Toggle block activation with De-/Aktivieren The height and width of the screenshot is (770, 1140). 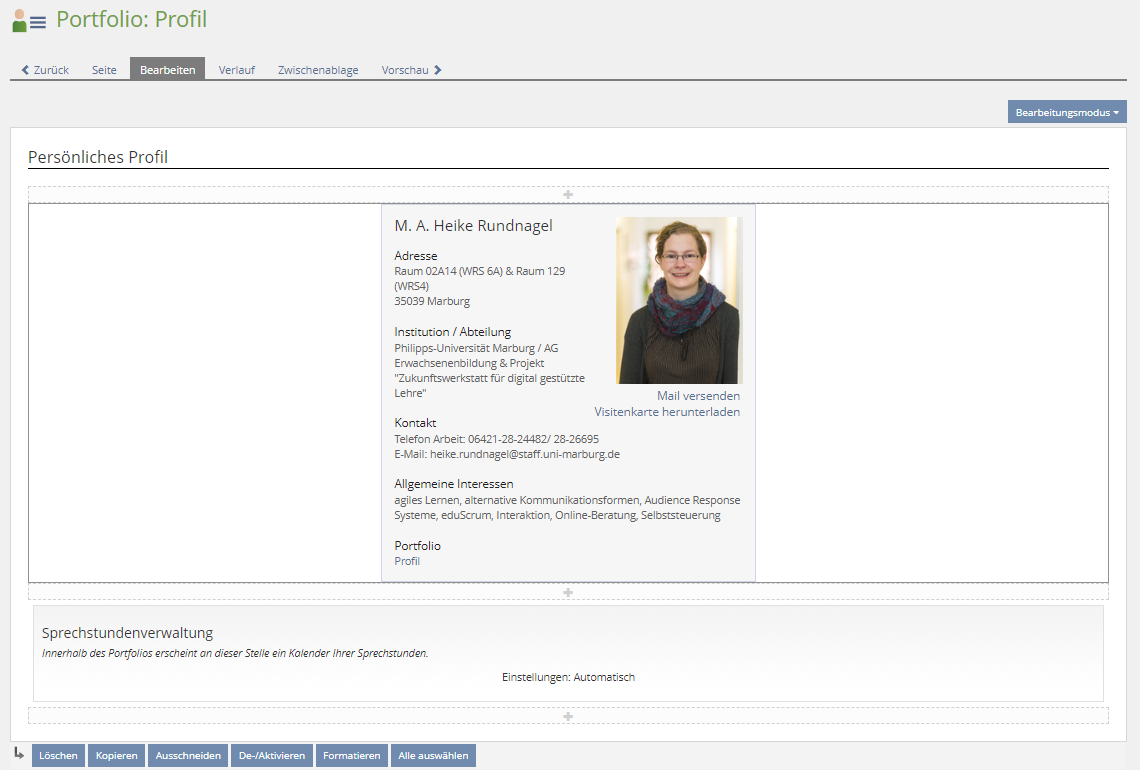pyautogui.click(x=271, y=755)
